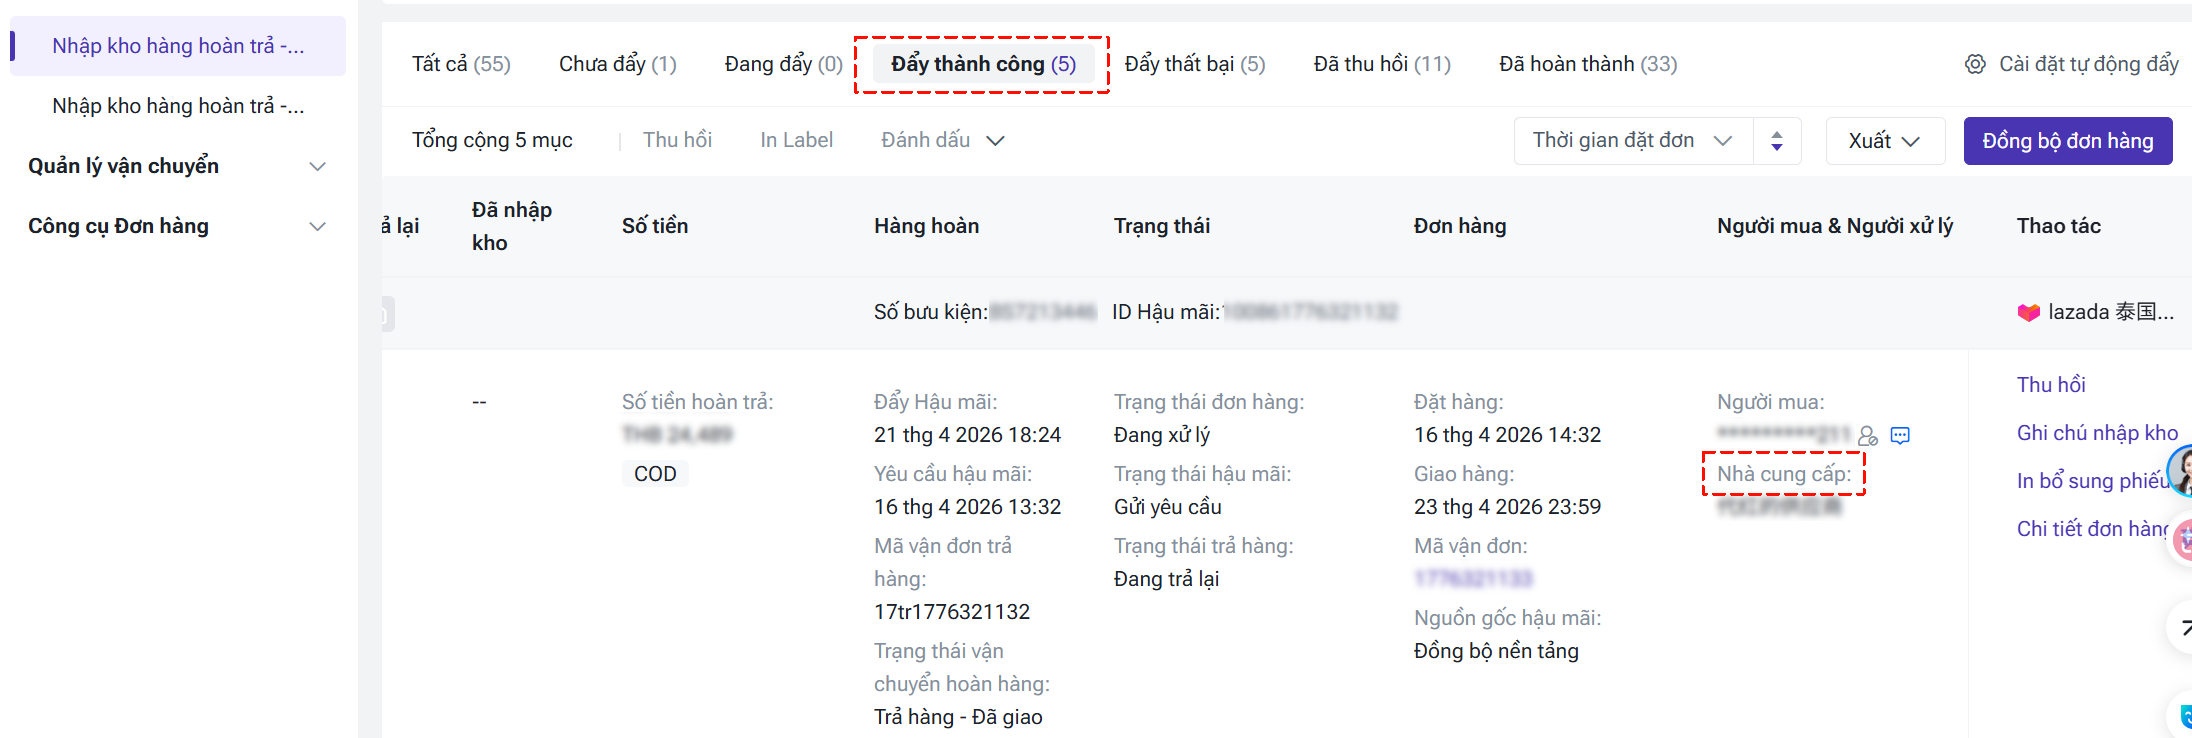Open the Thời gian đặt đơn sort dropdown
Screen dimensions: 2192x738
pyautogui.click(x=1633, y=141)
